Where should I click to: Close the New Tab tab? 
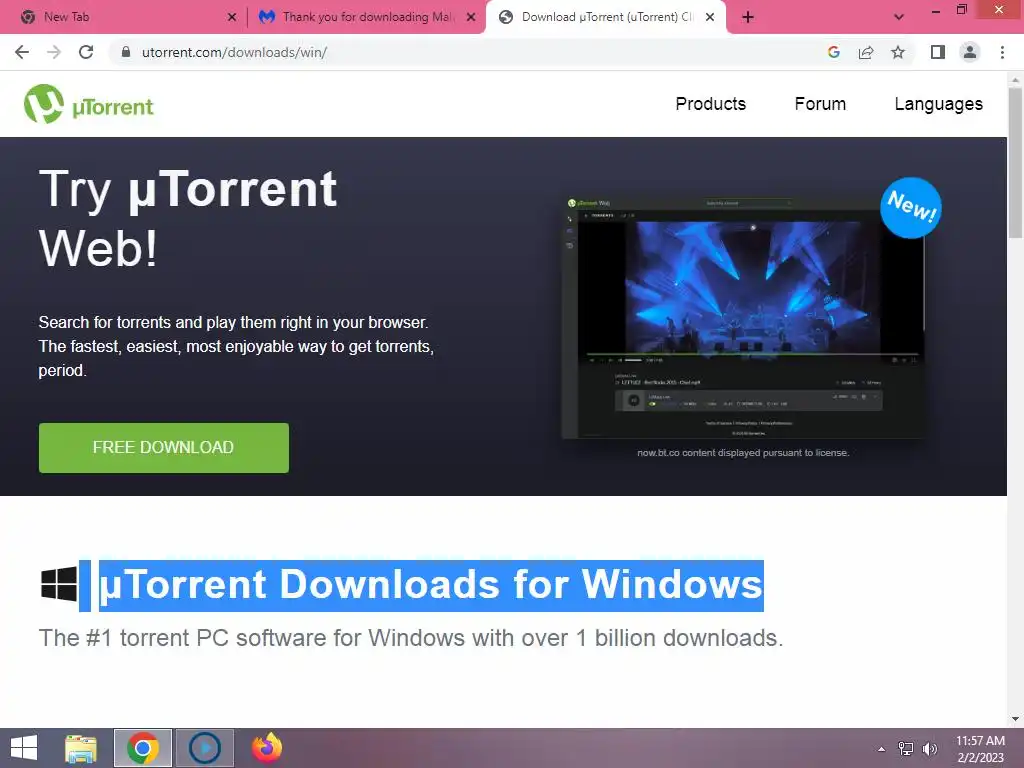click(x=232, y=17)
